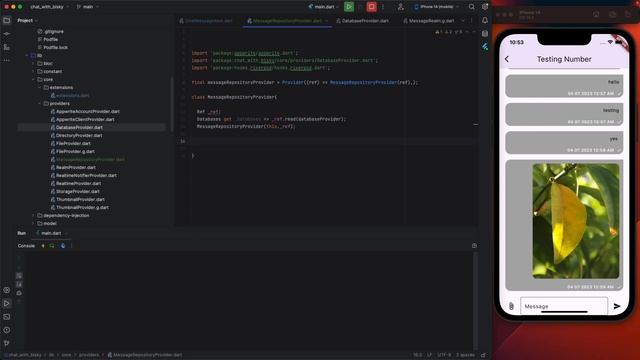Image resolution: width=640 pixels, height=360 pixels.
Task: Open the Run tool window icon in sidebar
Action: (x=7, y=303)
